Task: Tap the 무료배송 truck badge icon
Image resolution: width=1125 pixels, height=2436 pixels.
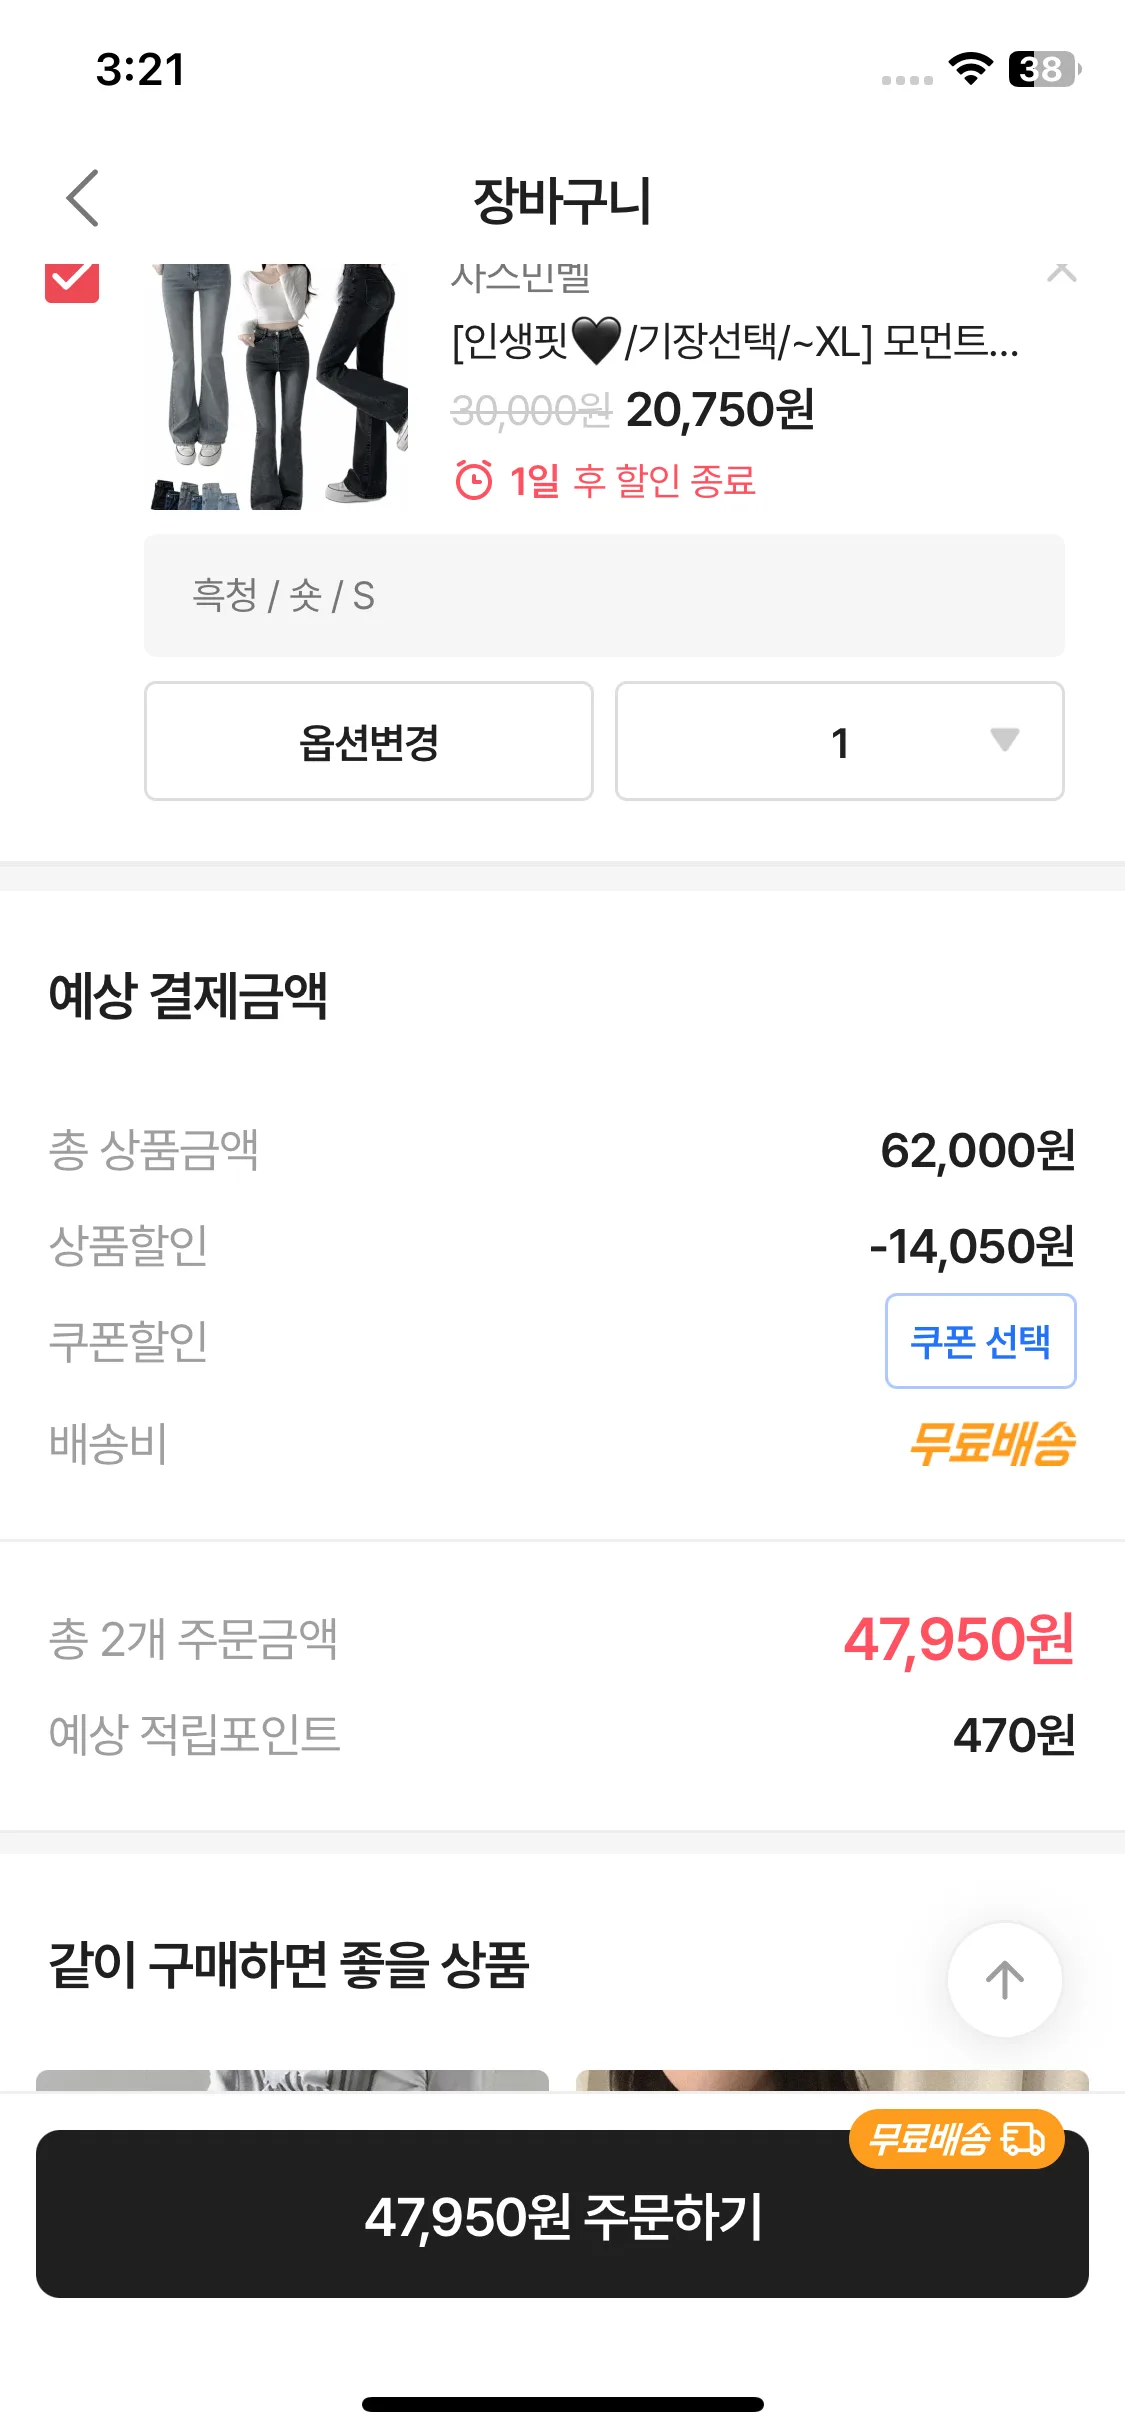Action: 1023,2139
